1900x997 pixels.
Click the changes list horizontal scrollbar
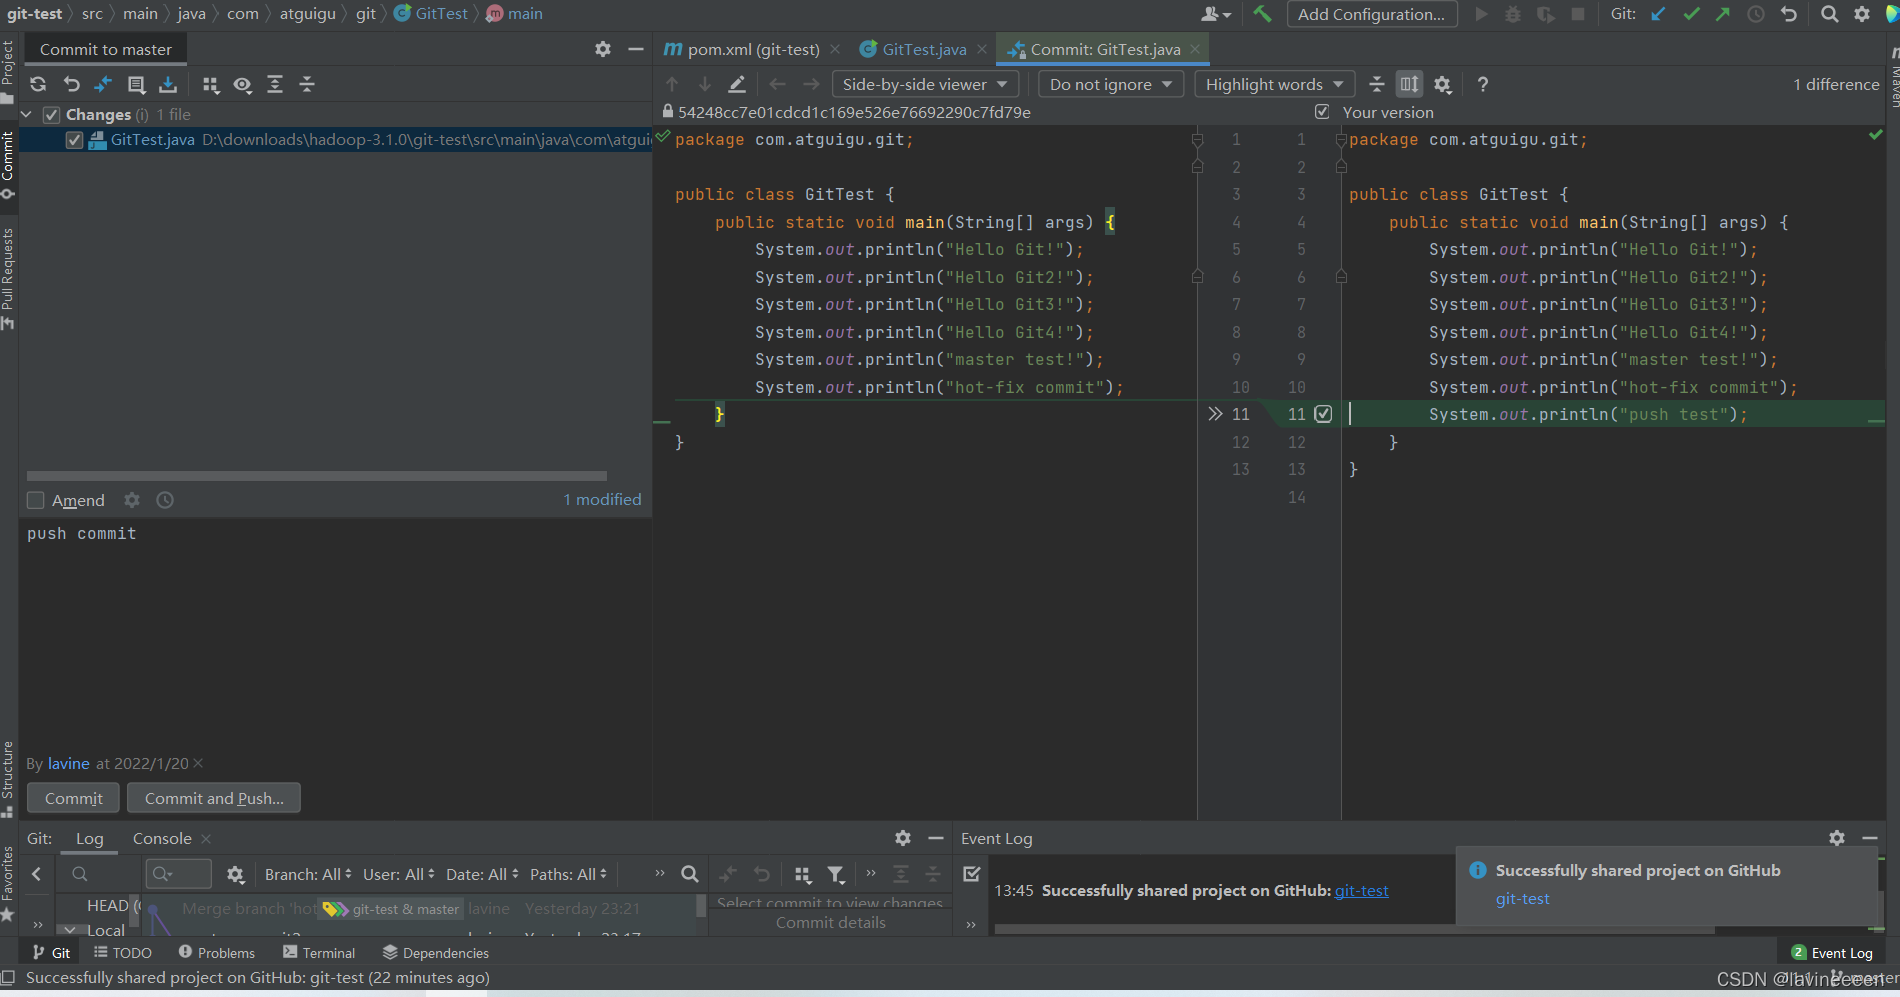(316, 476)
